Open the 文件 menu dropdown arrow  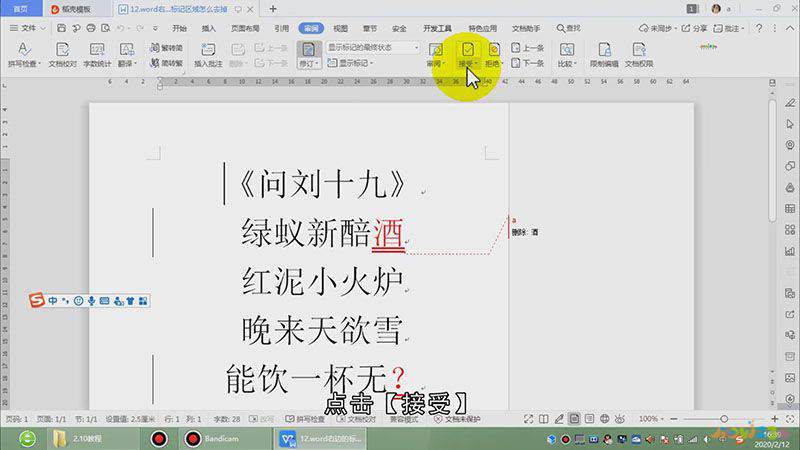[43, 28]
